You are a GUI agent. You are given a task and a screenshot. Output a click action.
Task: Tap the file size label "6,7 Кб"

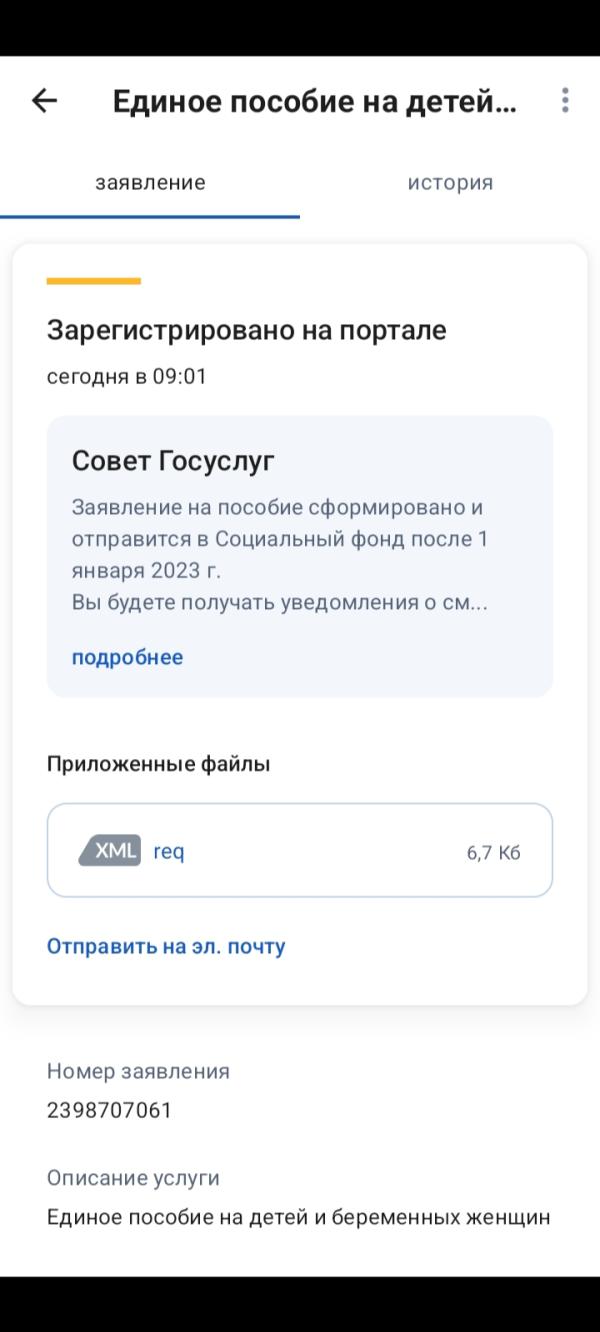(497, 852)
